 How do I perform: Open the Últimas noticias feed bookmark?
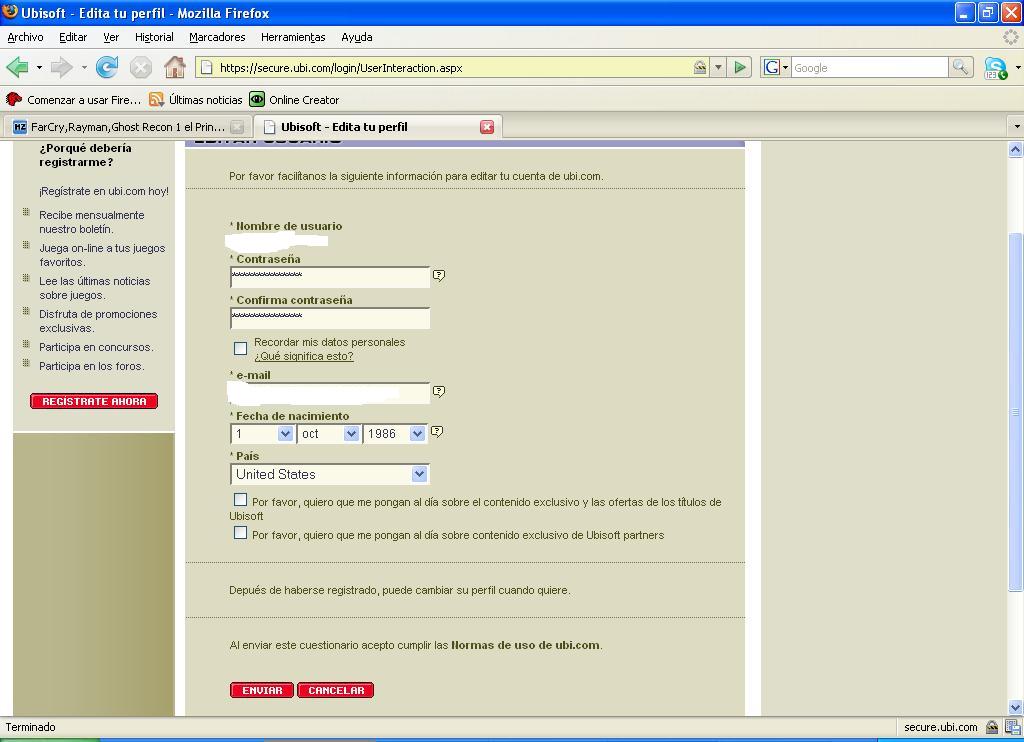[x=196, y=100]
